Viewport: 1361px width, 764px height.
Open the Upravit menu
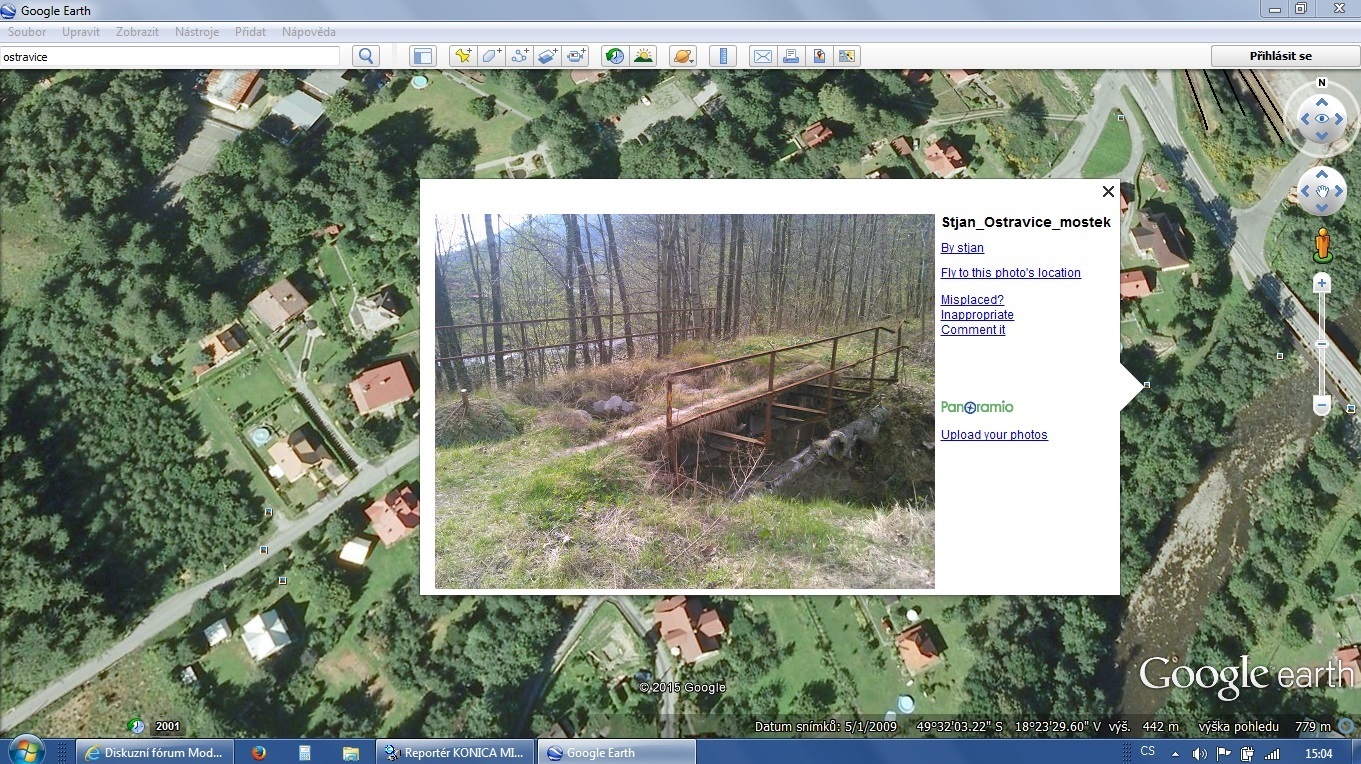point(81,32)
